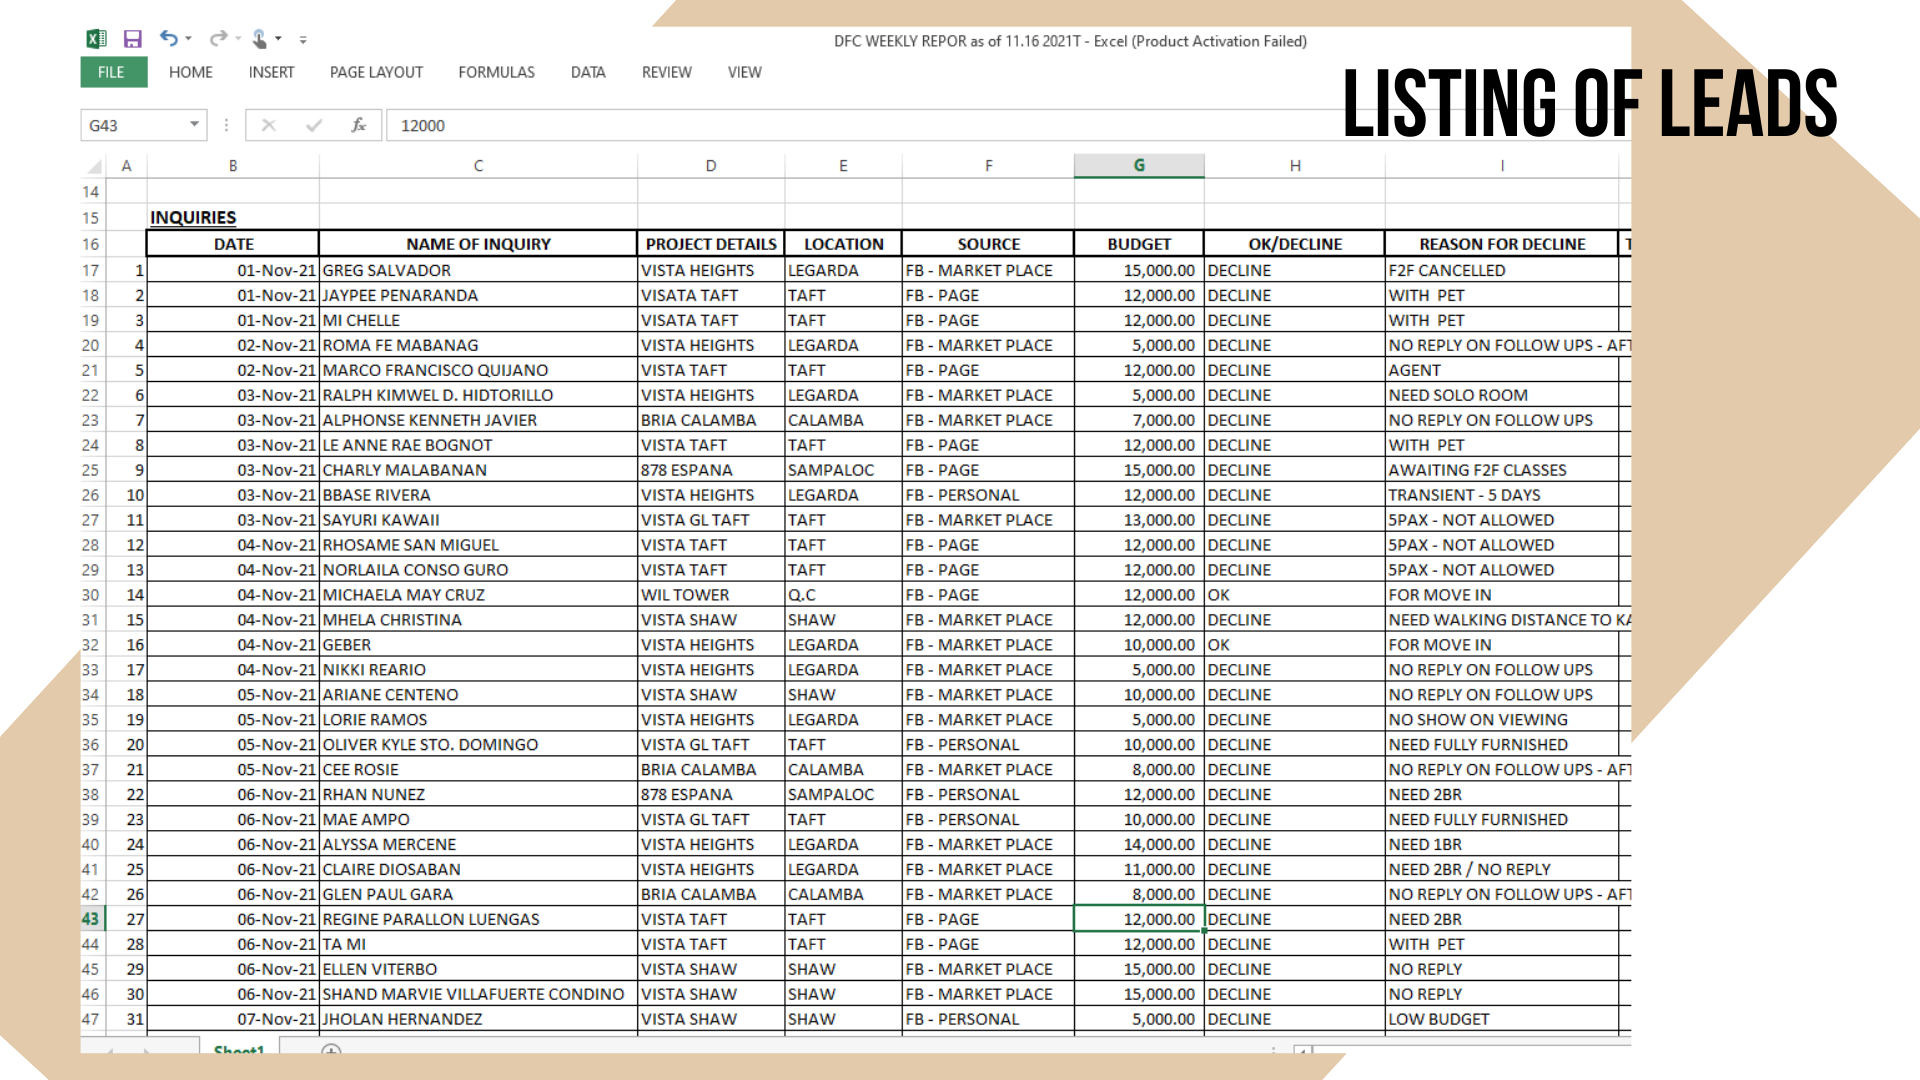Image resolution: width=1920 pixels, height=1080 pixels.
Task: Expand the Name Box dropdown arrow
Action: coord(194,125)
